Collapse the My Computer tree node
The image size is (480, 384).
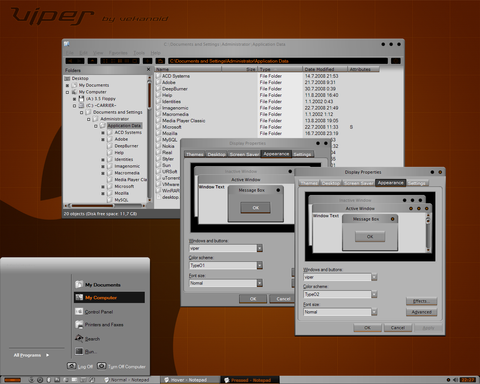coord(67,92)
